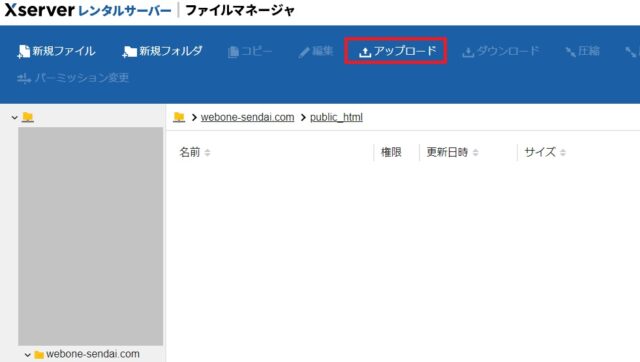Sort file list by 更新日時 column
The height and width of the screenshot is (362, 640).
(x=452, y=152)
